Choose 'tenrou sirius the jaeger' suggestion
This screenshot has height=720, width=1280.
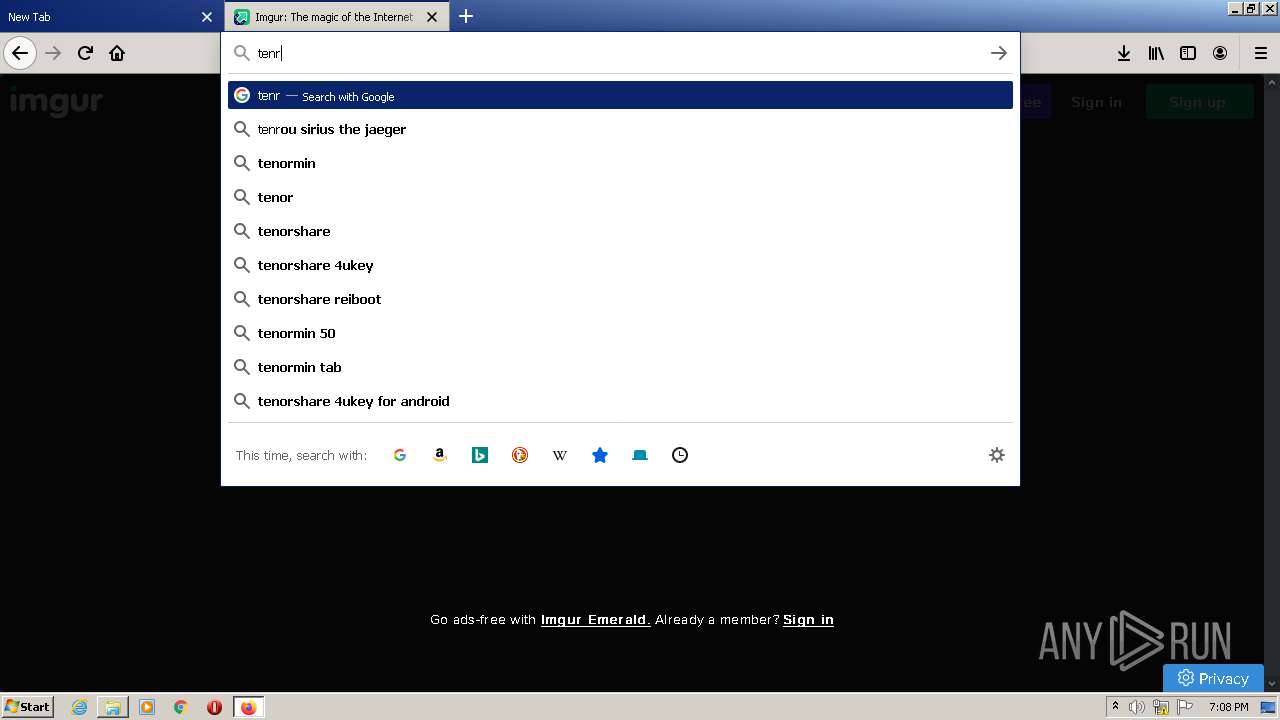click(x=620, y=129)
